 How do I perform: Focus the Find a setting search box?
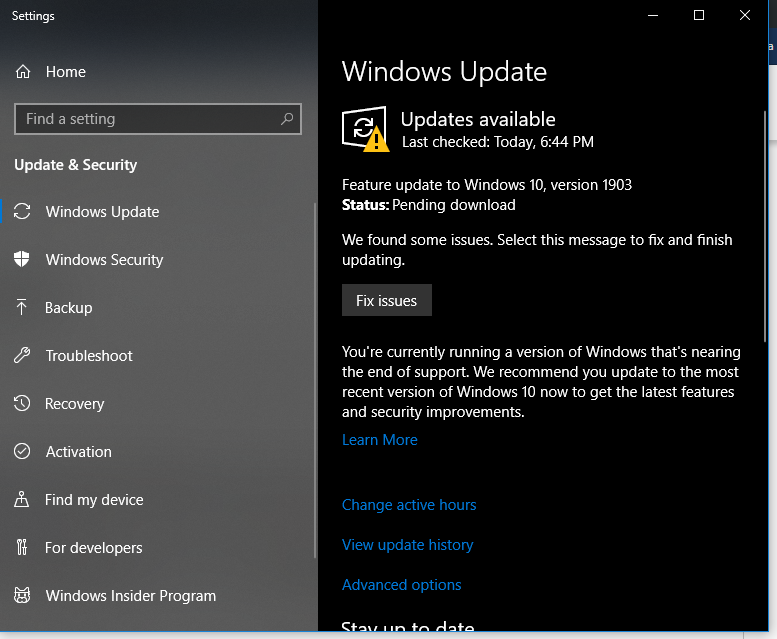tap(158, 119)
